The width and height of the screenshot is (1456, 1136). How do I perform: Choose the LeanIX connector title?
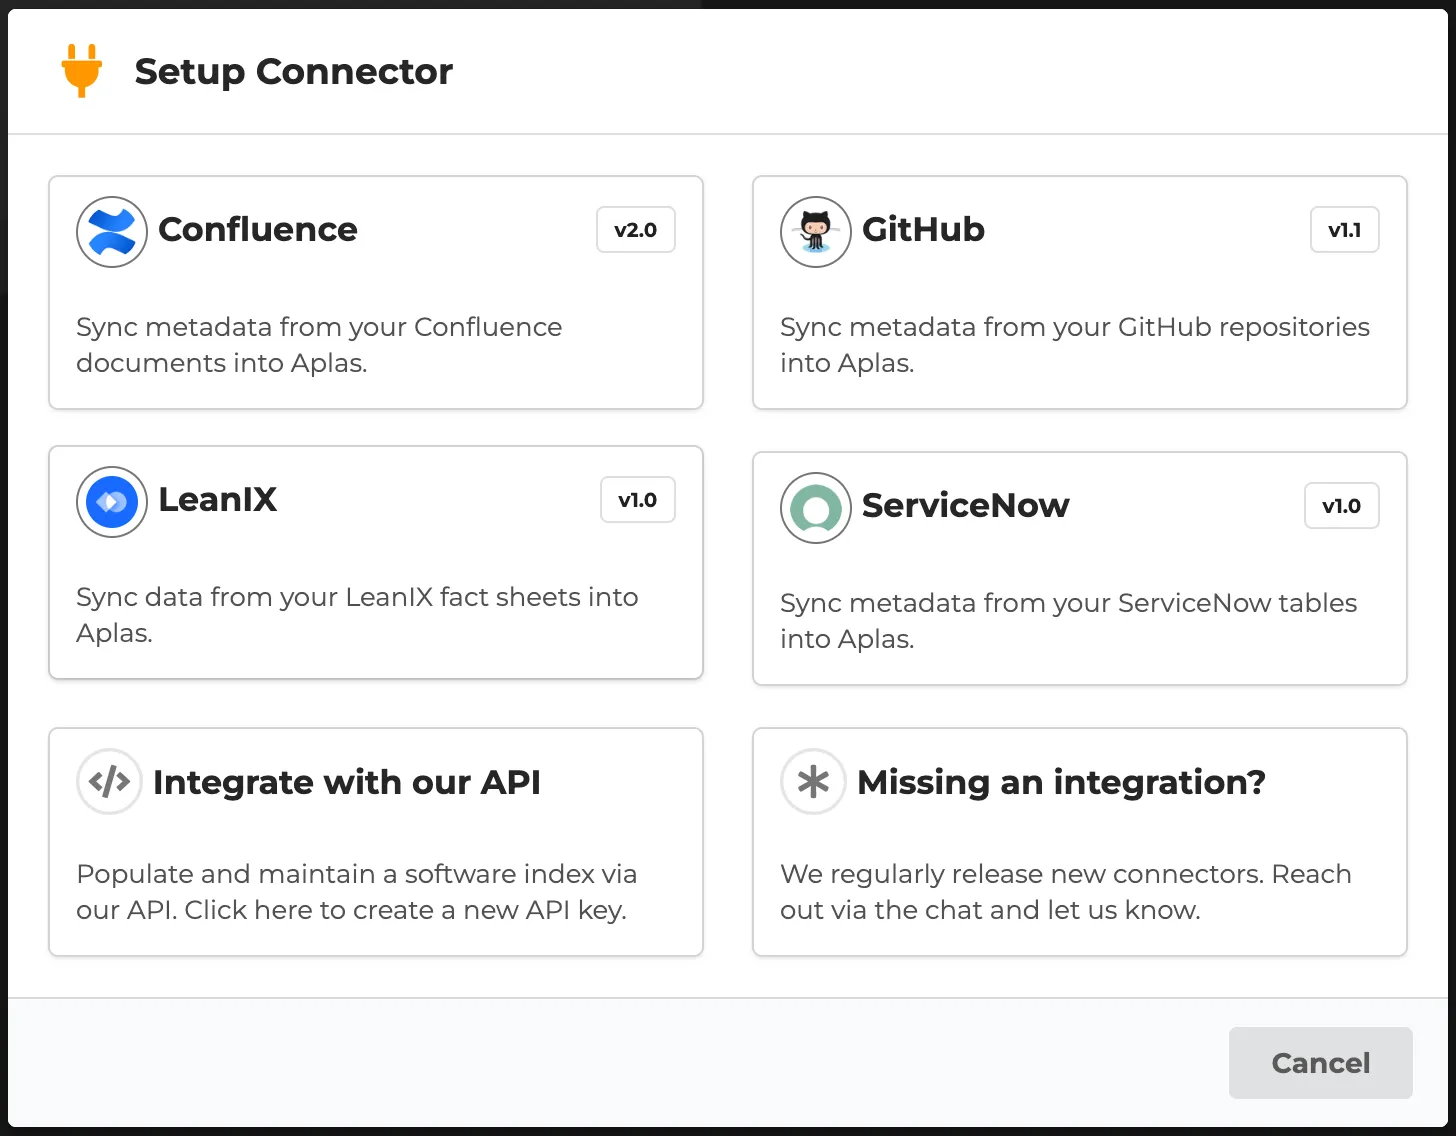218,500
